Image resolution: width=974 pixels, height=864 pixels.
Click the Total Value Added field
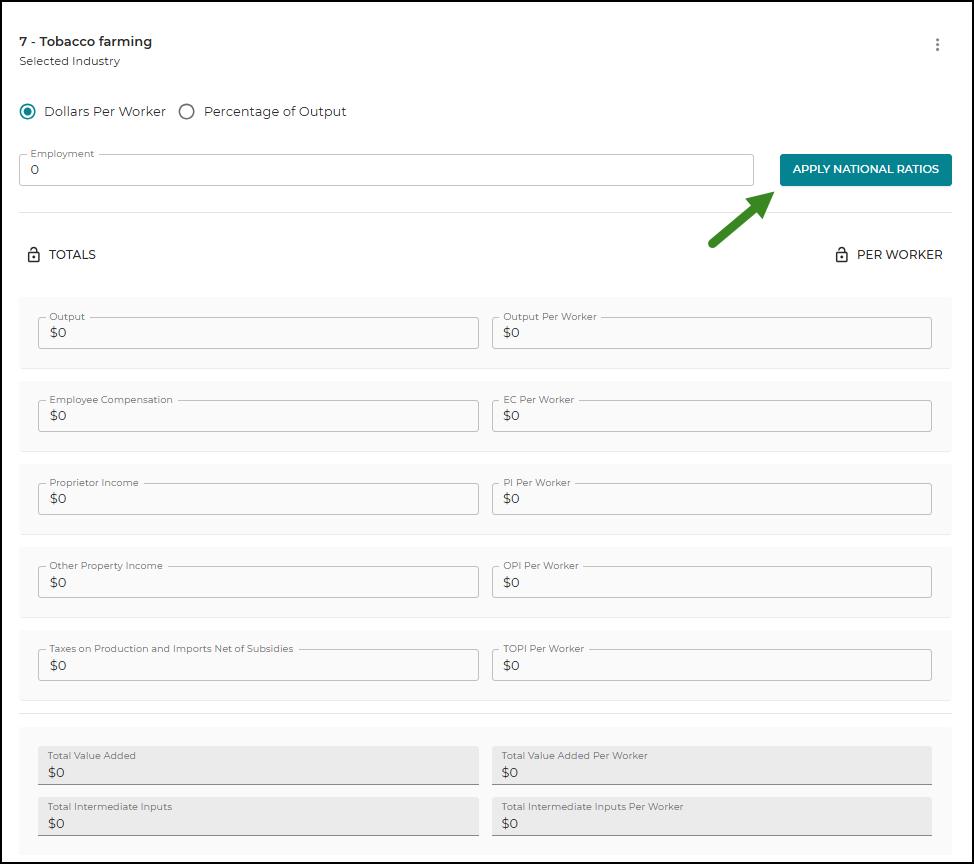pos(258,765)
